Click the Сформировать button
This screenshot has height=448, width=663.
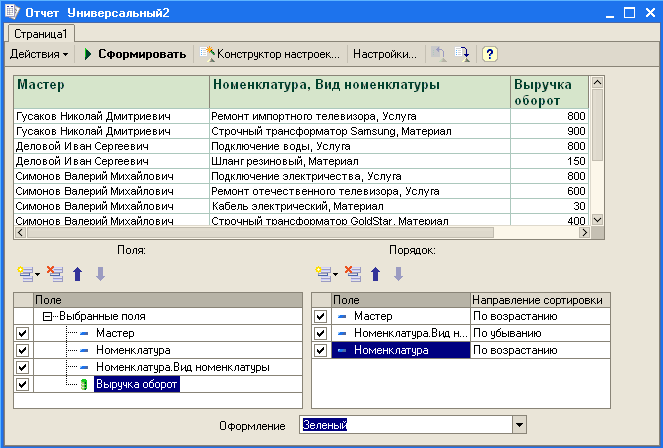point(134,54)
